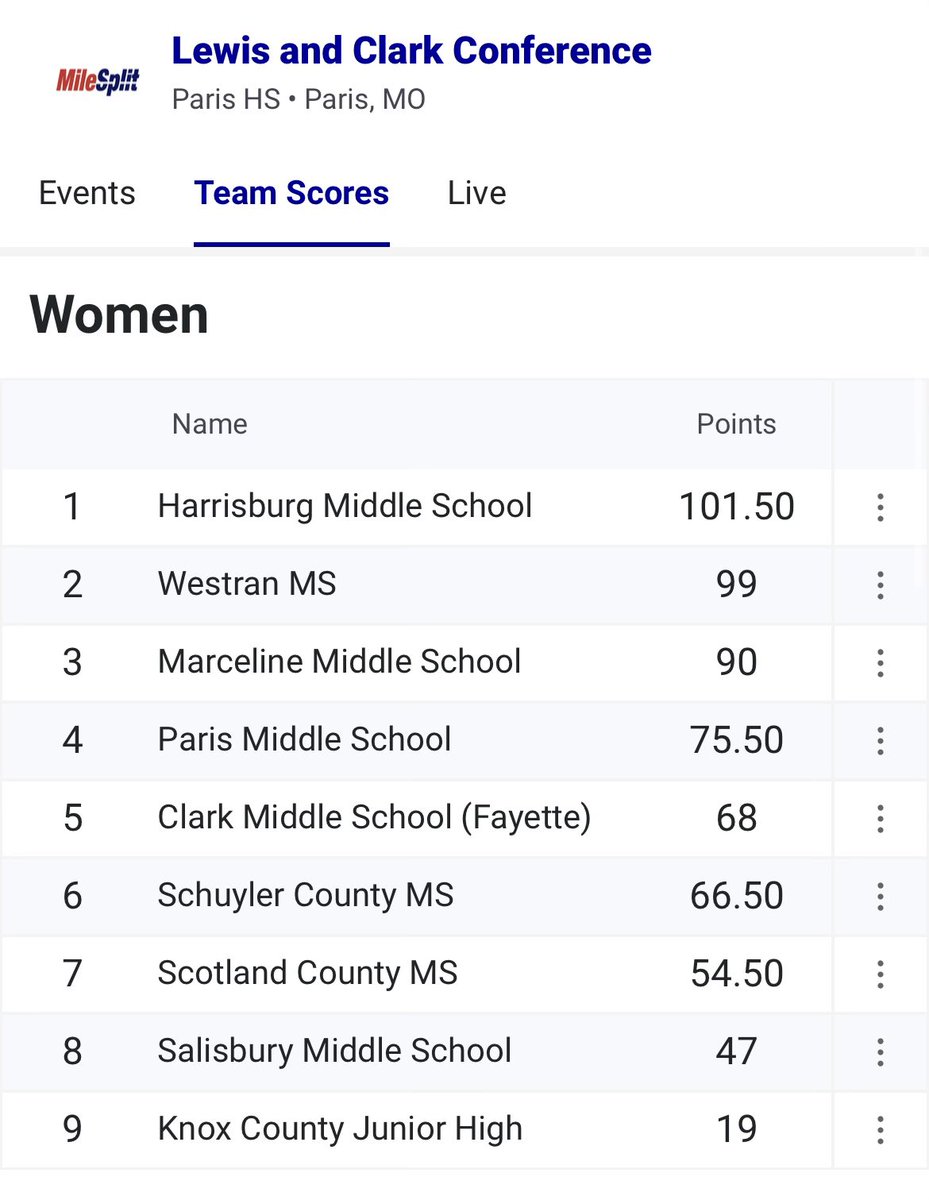This screenshot has height=1200, width=929.
Task: Click the Paris HS venue subtitle
Action: pyautogui.click(x=226, y=101)
